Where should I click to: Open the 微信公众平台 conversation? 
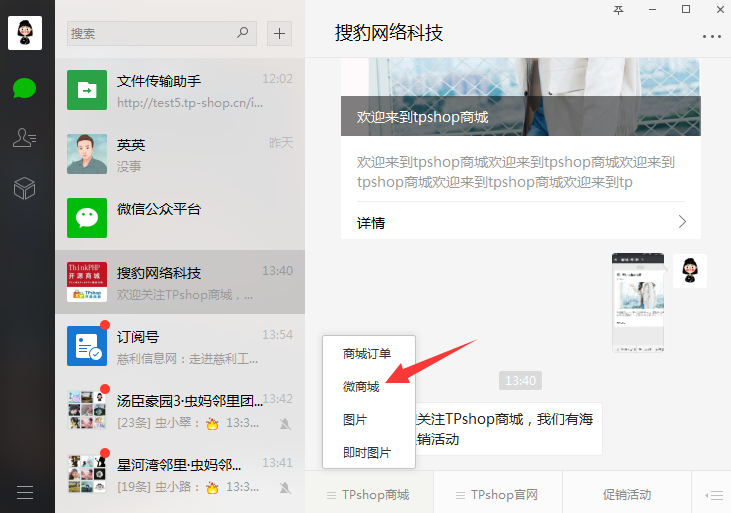click(180, 218)
